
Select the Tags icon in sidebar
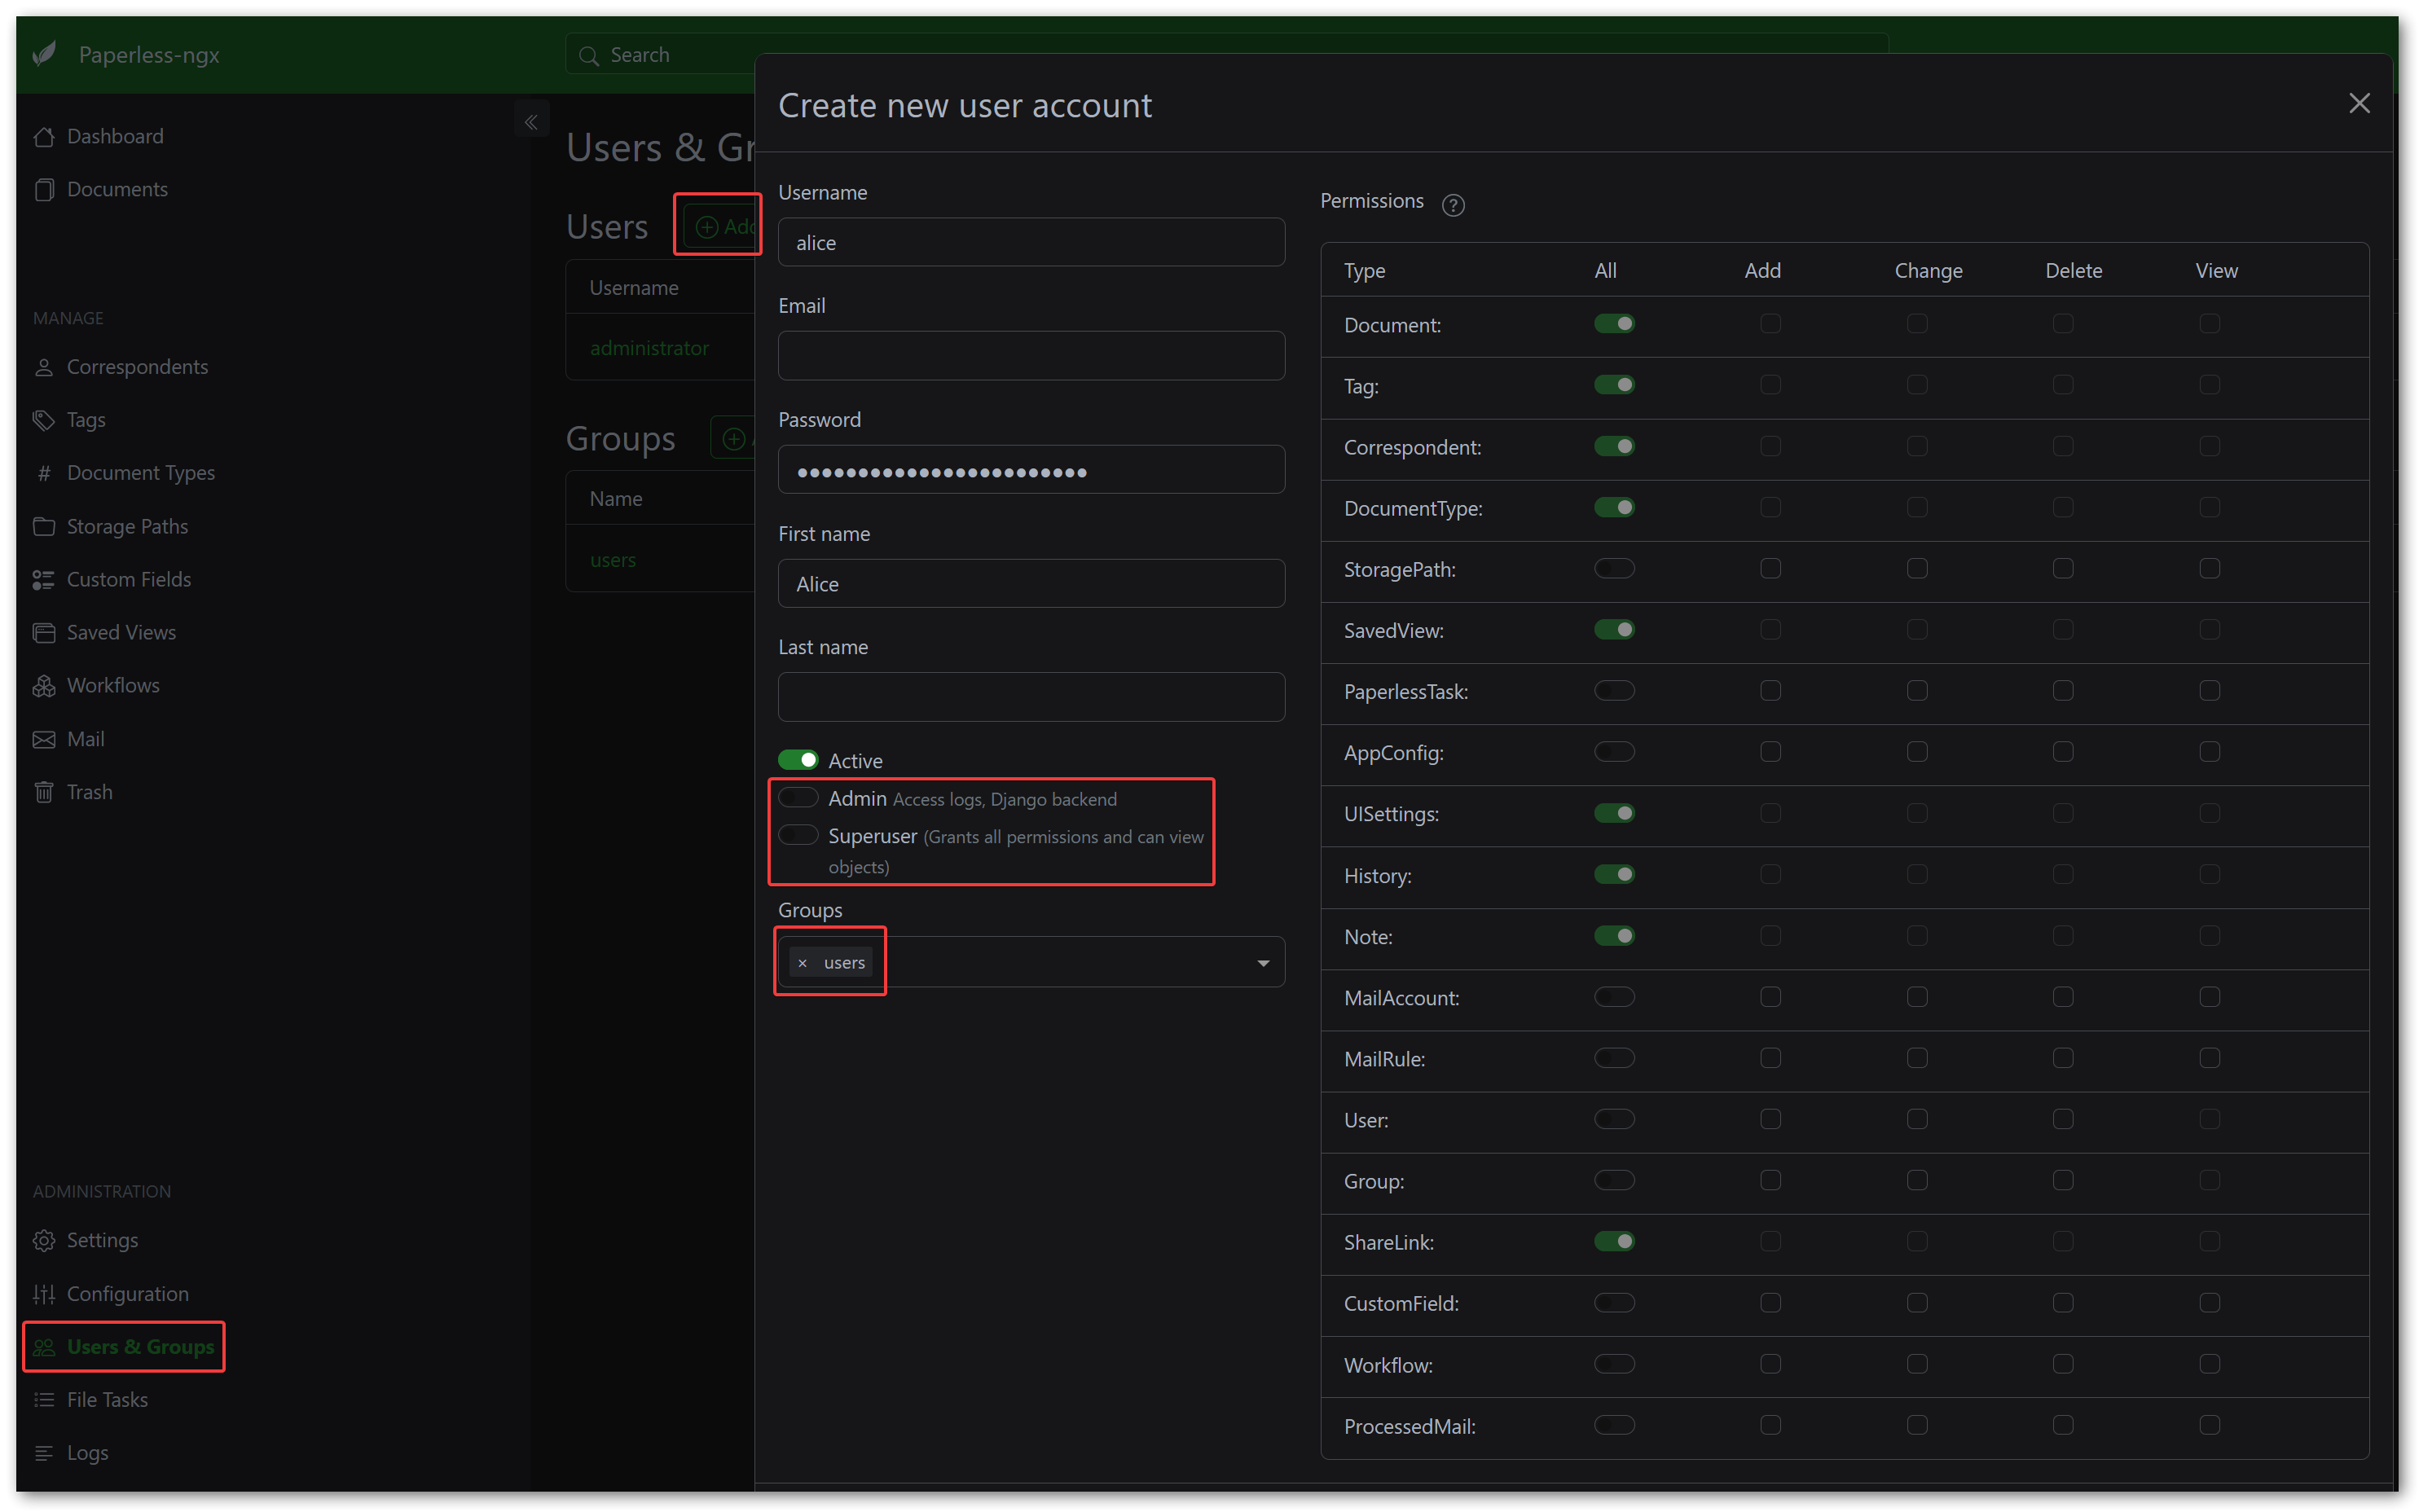point(45,419)
